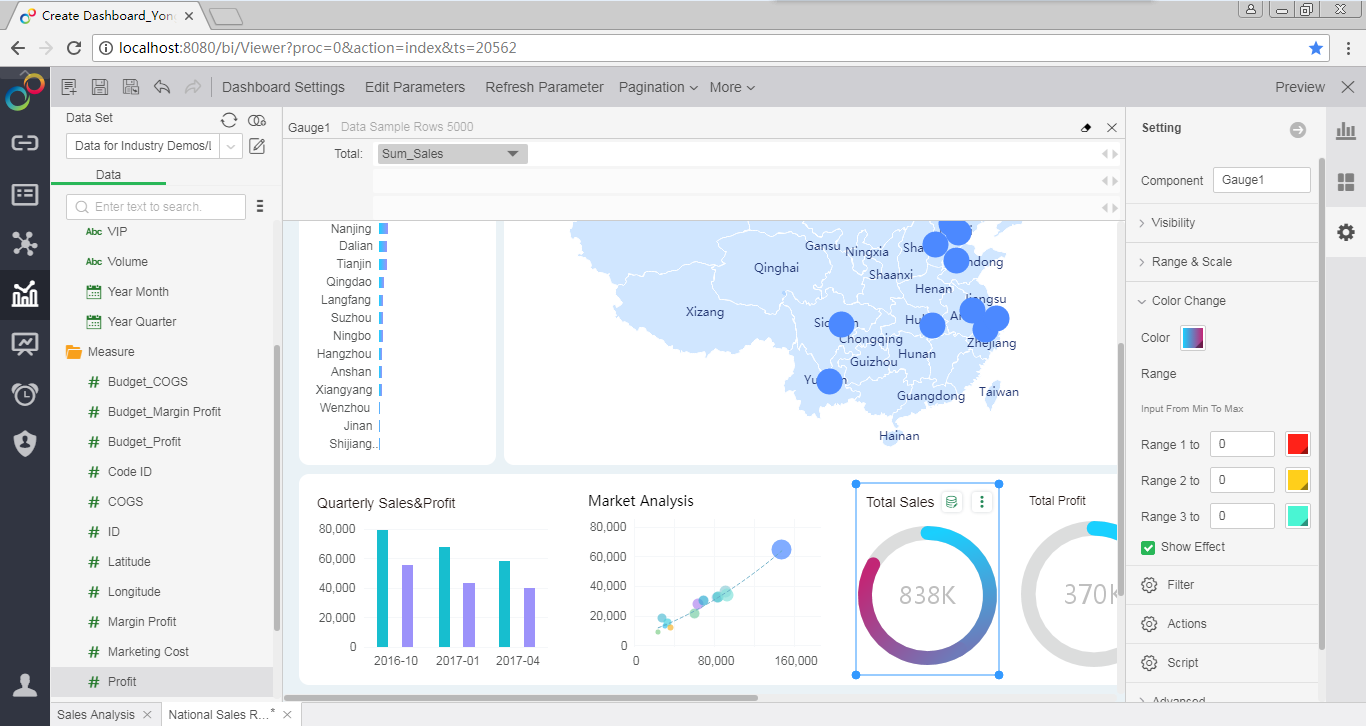Screen dimensions: 1366x726
Task: Click the save-as icon in toolbar
Action: (131, 87)
